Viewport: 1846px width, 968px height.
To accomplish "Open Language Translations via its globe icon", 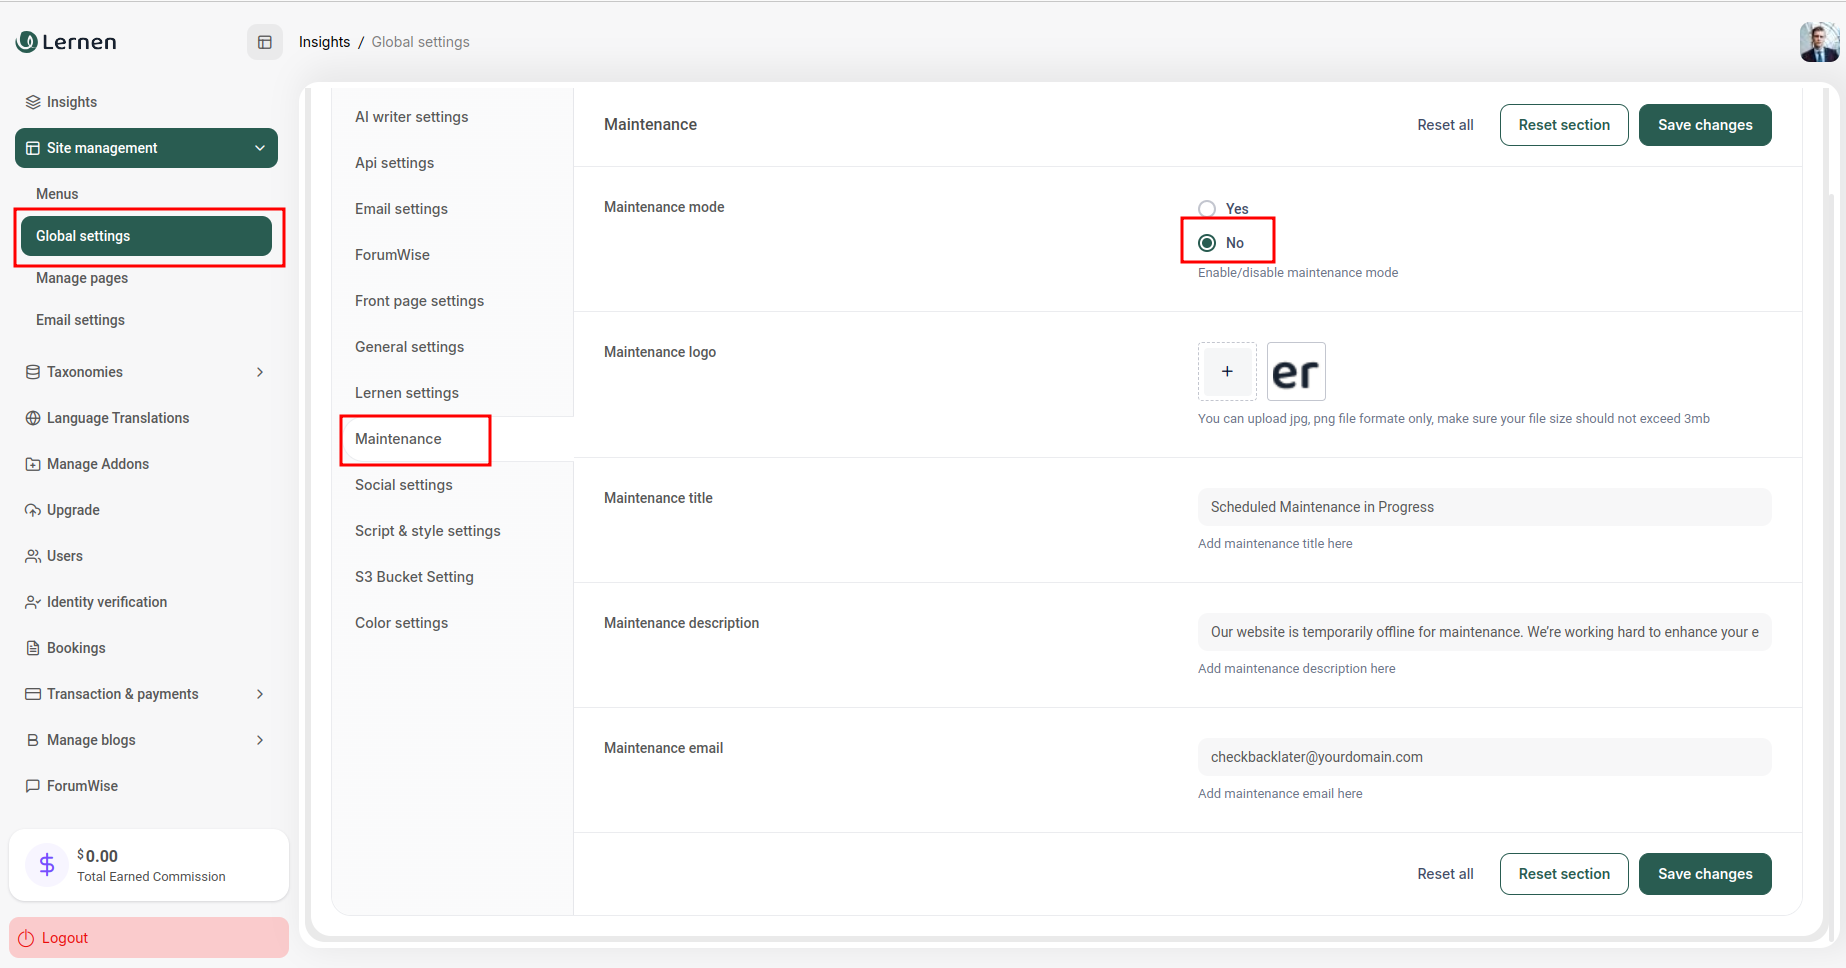I will click(x=31, y=417).
